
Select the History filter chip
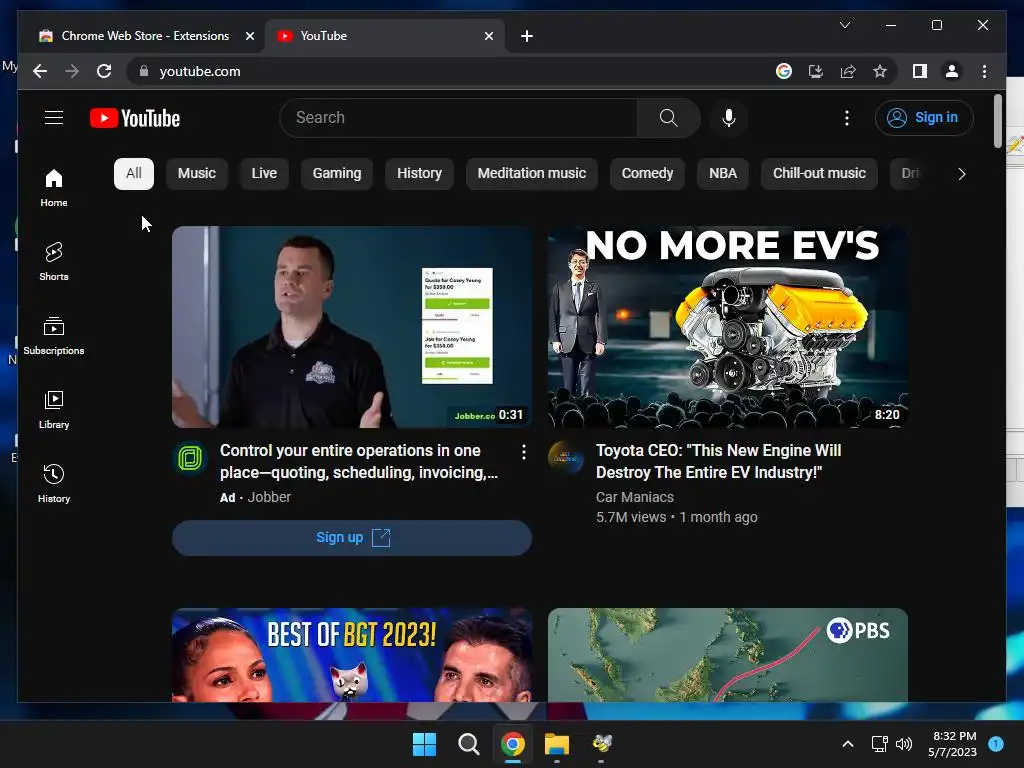point(419,174)
